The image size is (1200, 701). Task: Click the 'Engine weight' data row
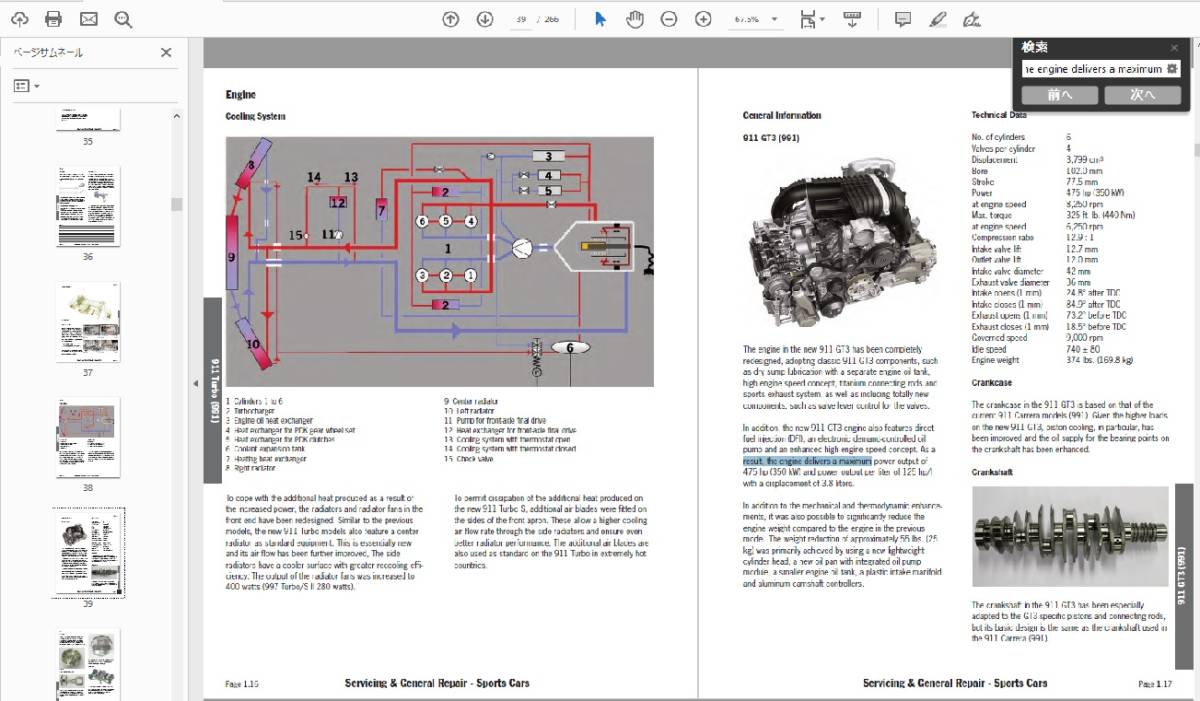pyautogui.click(x=1053, y=360)
